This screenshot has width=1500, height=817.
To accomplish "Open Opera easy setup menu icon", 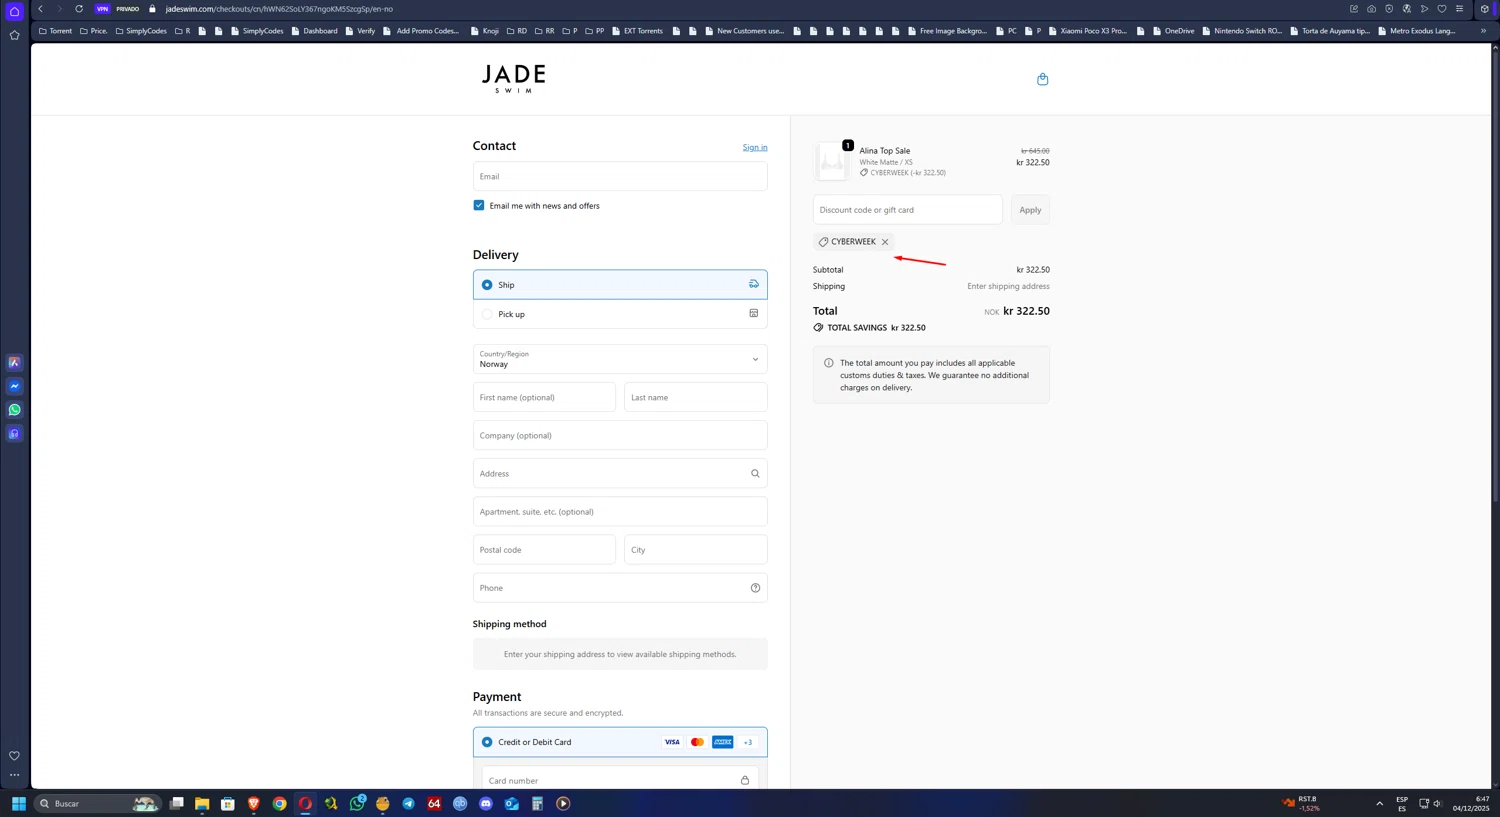I will point(1459,9).
